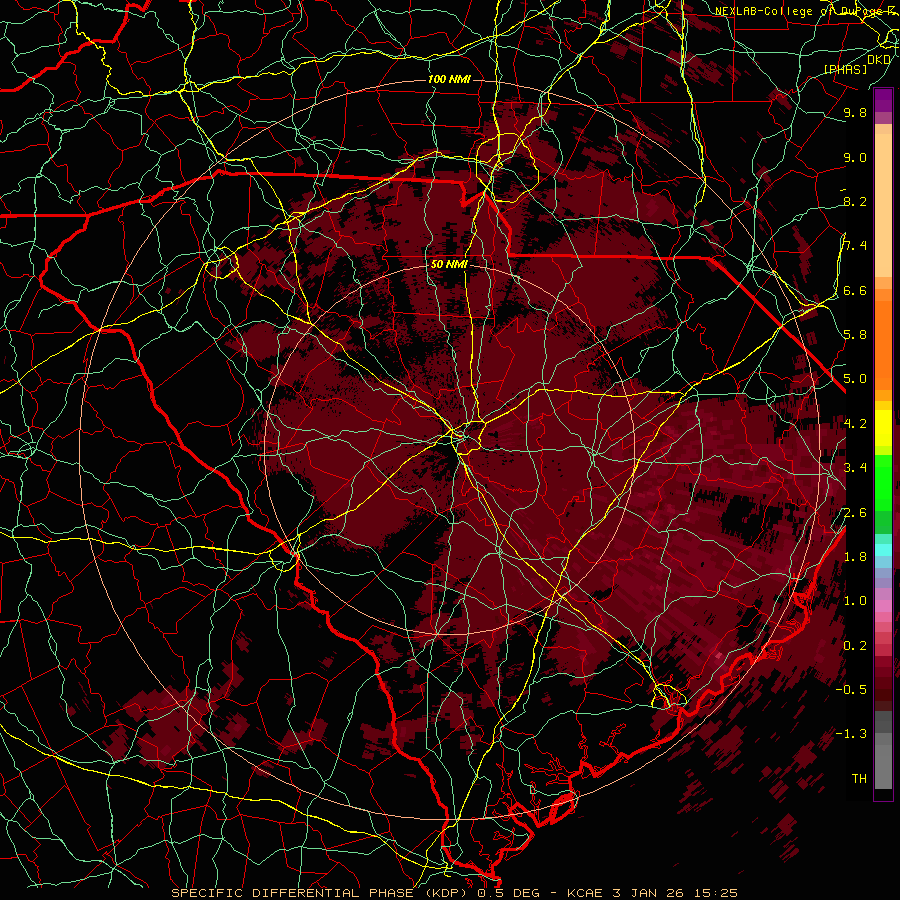Click the 1.0 legend value

(855, 601)
